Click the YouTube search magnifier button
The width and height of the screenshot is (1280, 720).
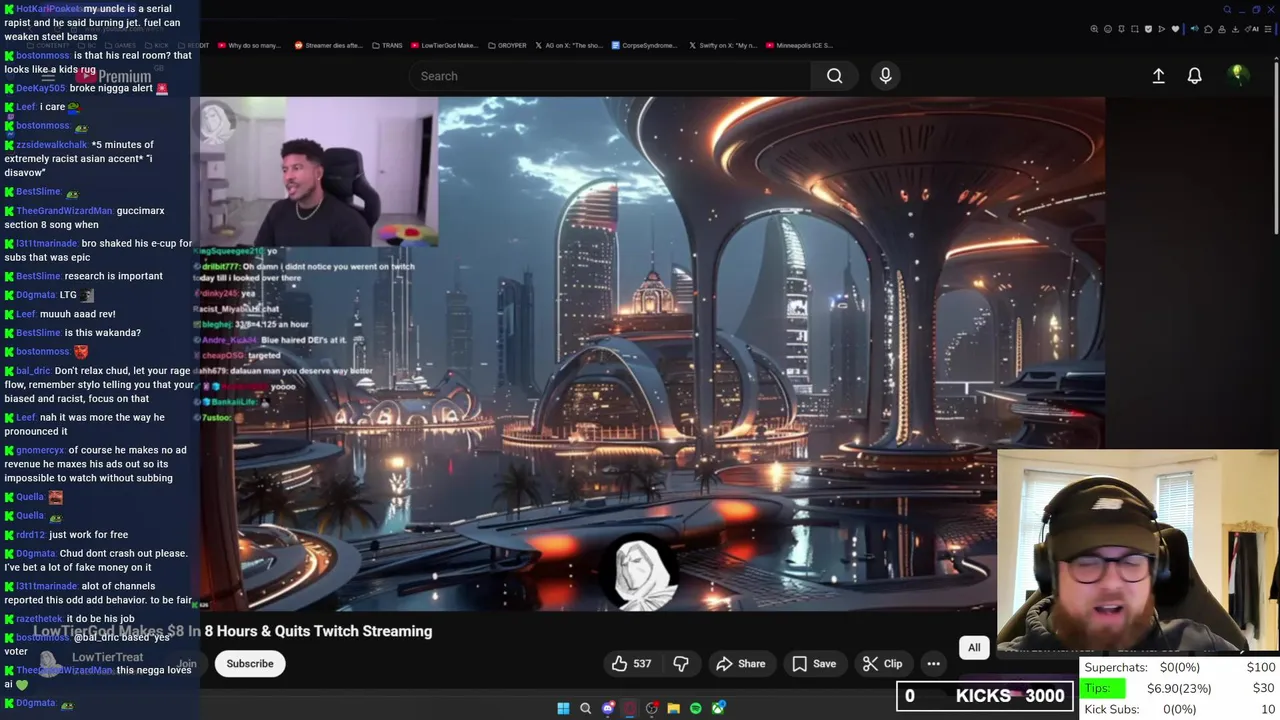834,76
